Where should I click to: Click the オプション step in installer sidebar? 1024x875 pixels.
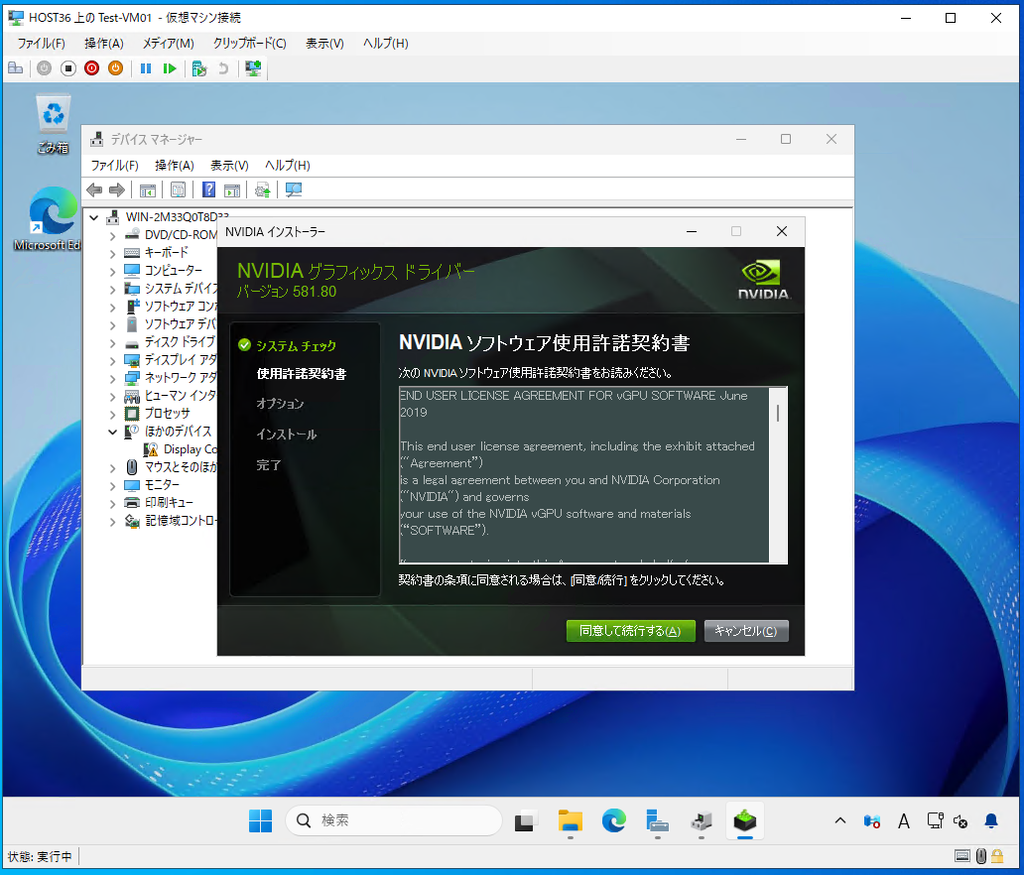click(x=280, y=404)
